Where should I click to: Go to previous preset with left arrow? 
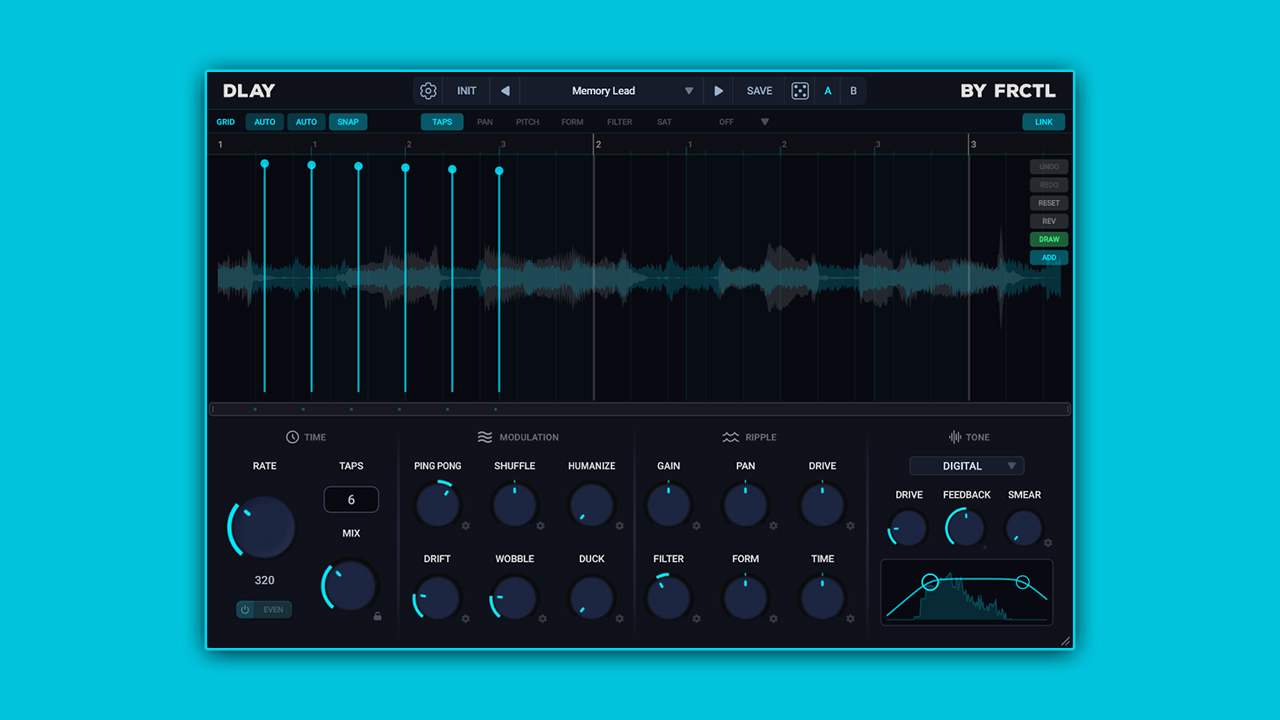505,91
